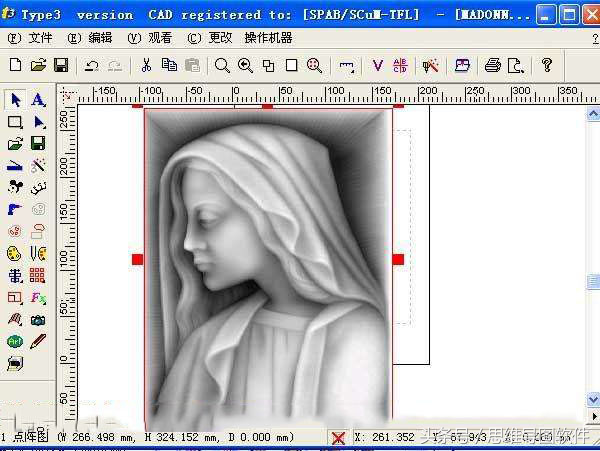
Task: Open the measure ruler tool
Action: 347,67
